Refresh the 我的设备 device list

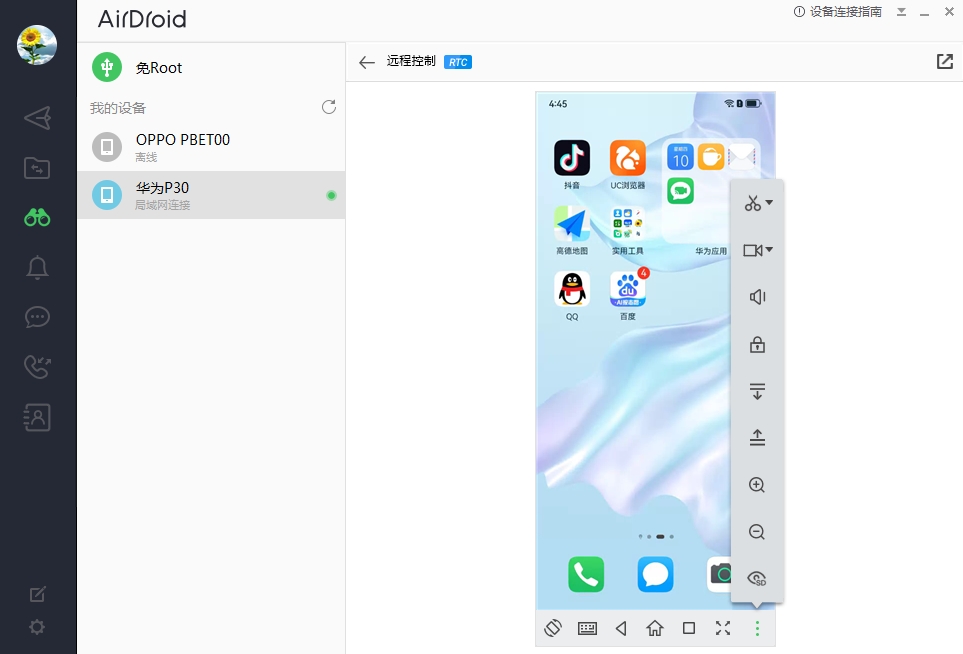point(329,107)
